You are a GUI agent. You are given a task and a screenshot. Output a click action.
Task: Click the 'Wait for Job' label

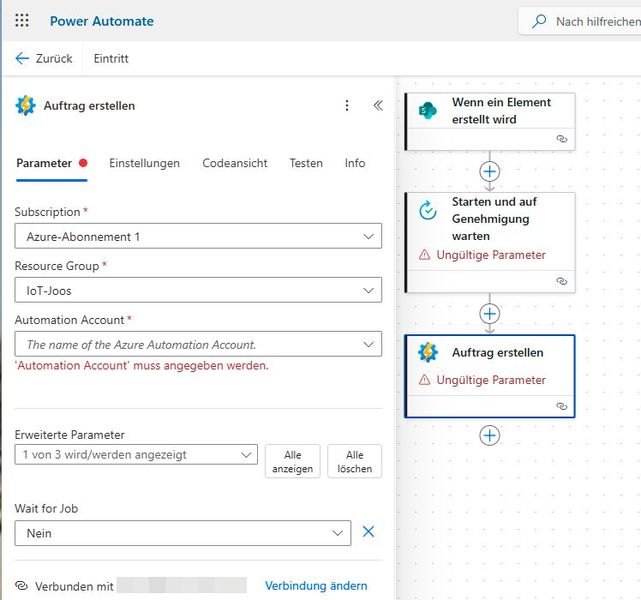46,508
